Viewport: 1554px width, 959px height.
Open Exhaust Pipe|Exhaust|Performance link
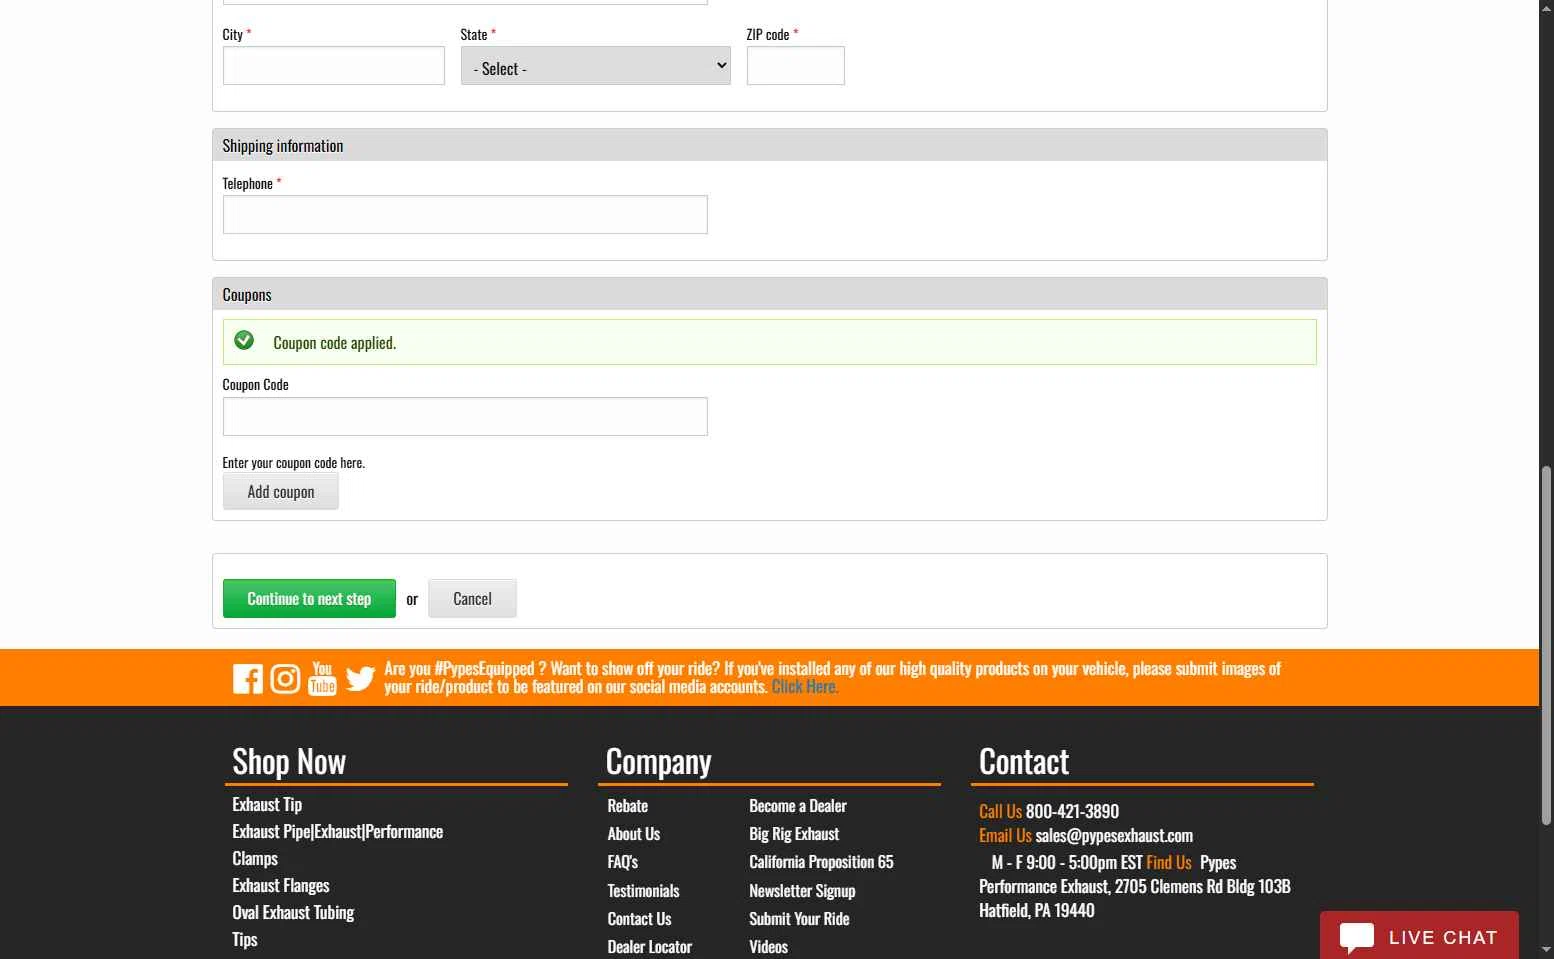pyautogui.click(x=338, y=832)
